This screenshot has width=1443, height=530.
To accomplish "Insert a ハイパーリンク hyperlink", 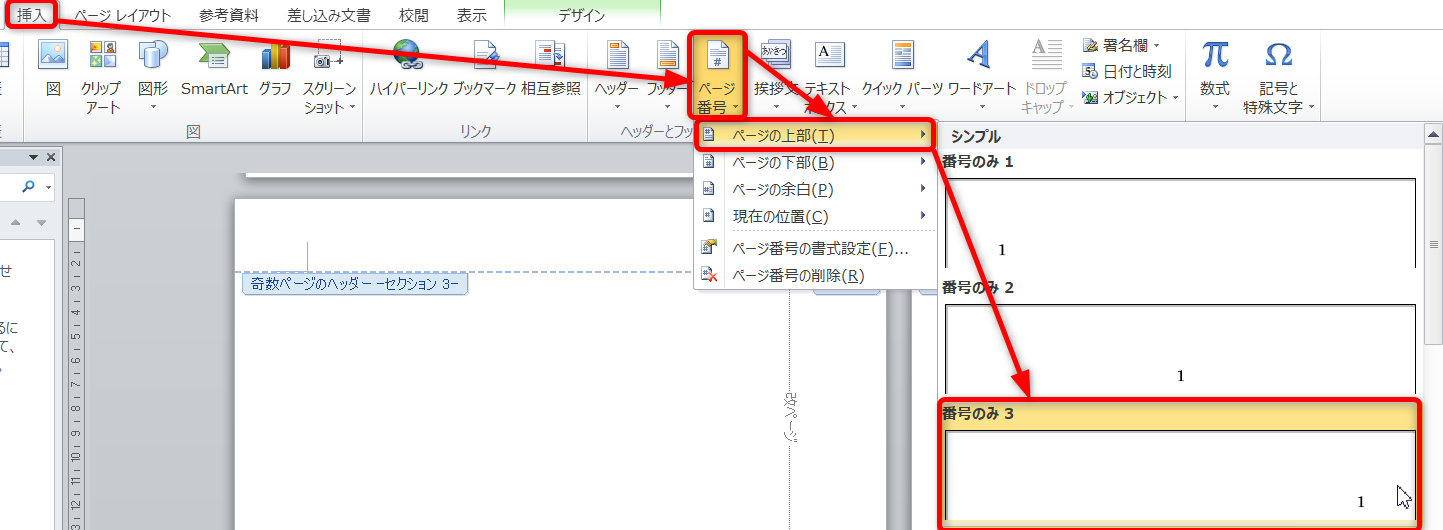I will click(x=408, y=70).
